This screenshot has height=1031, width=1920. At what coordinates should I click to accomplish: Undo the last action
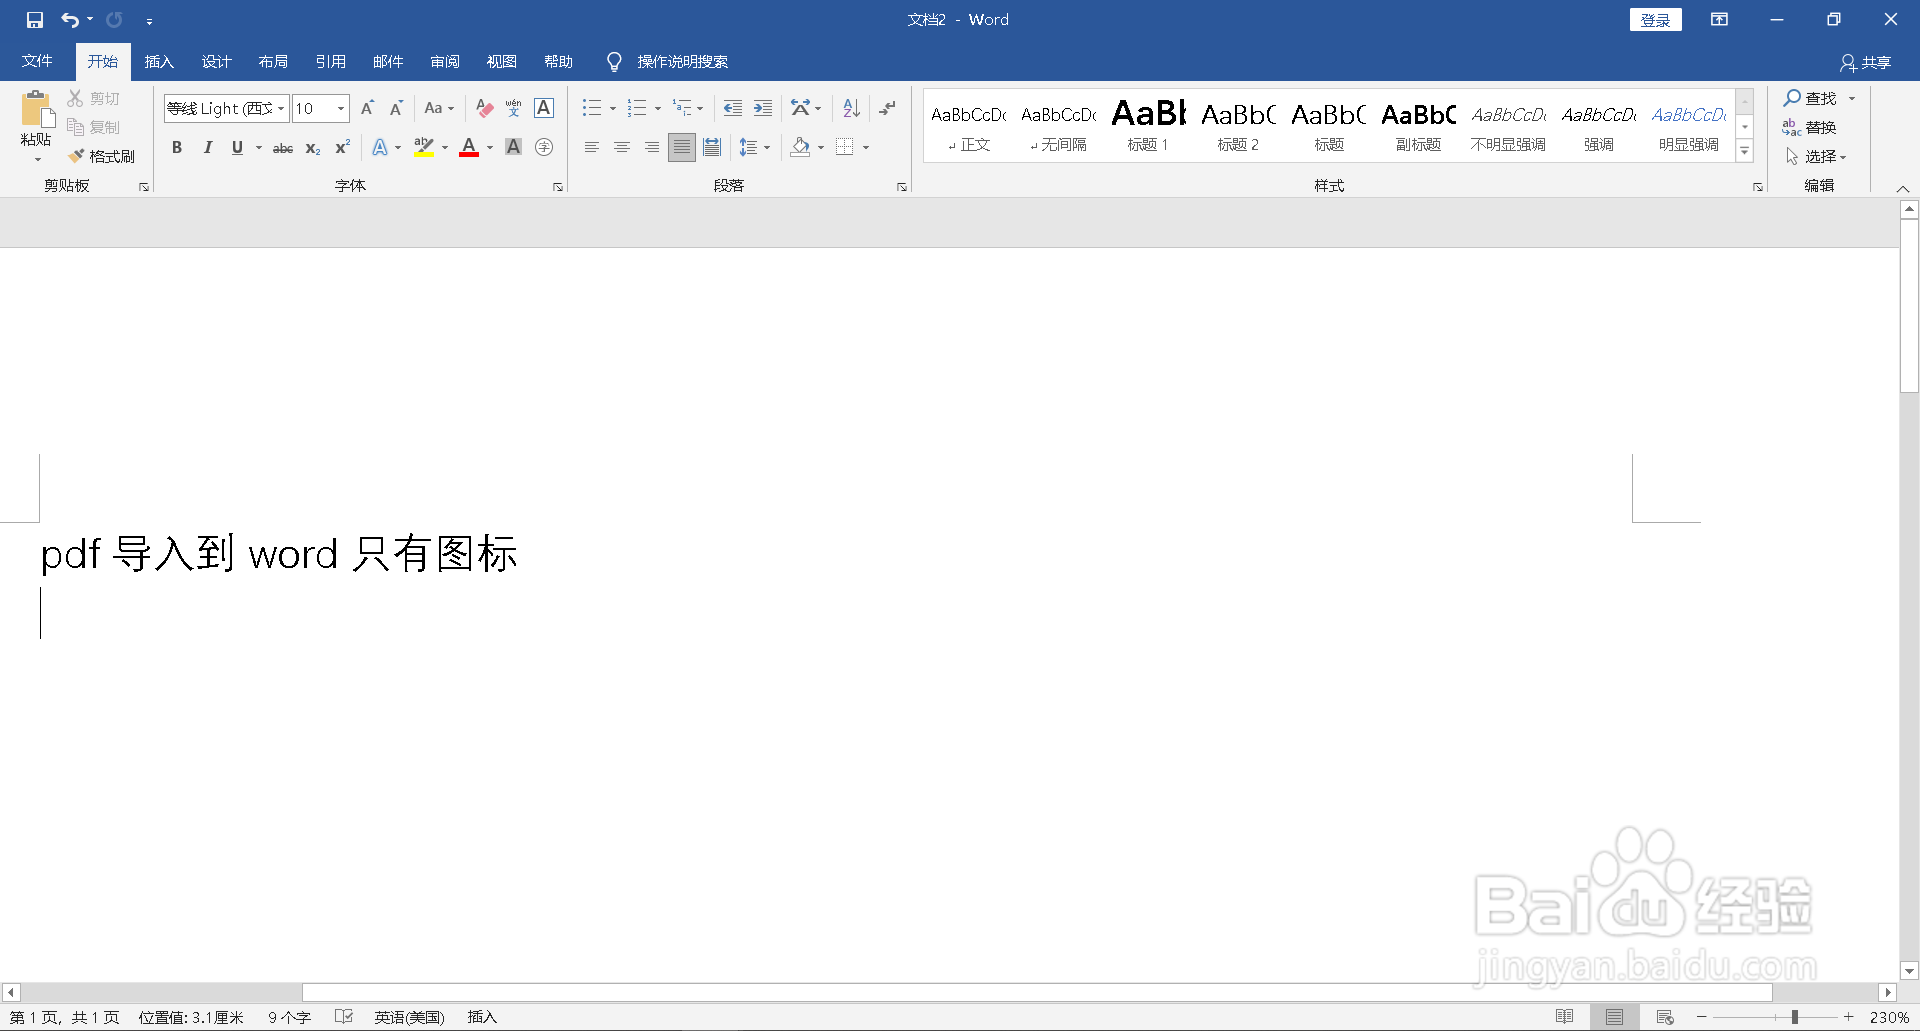coord(69,20)
